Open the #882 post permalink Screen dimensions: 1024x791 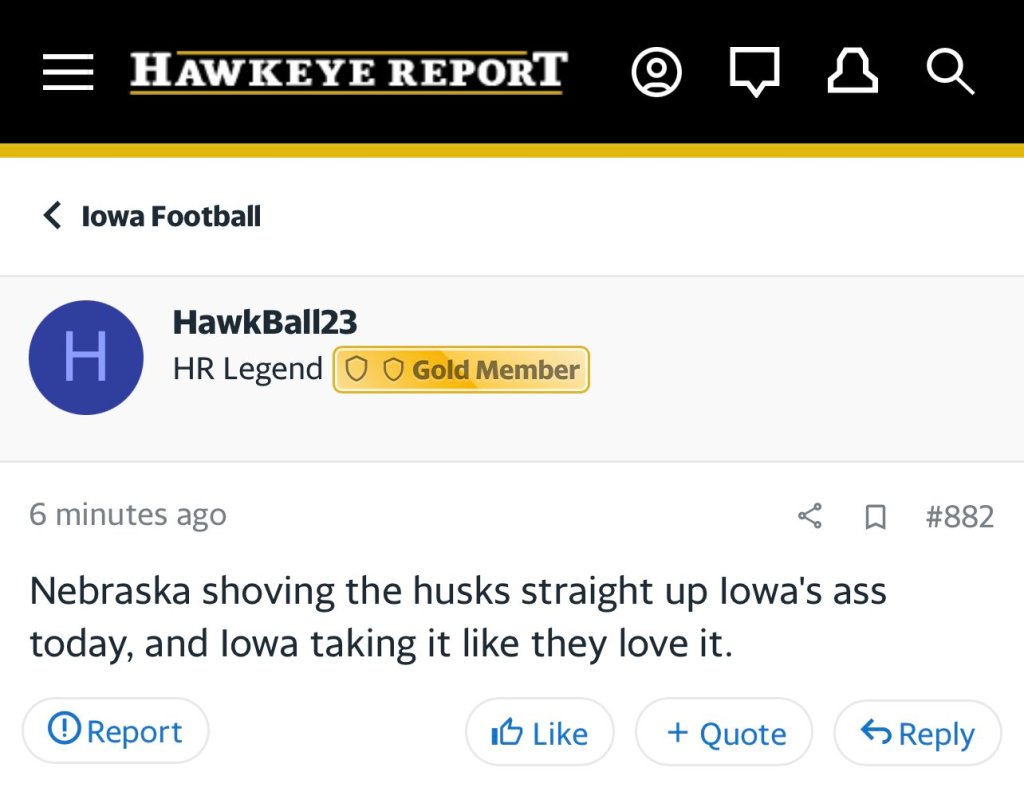click(x=959, y=516)
